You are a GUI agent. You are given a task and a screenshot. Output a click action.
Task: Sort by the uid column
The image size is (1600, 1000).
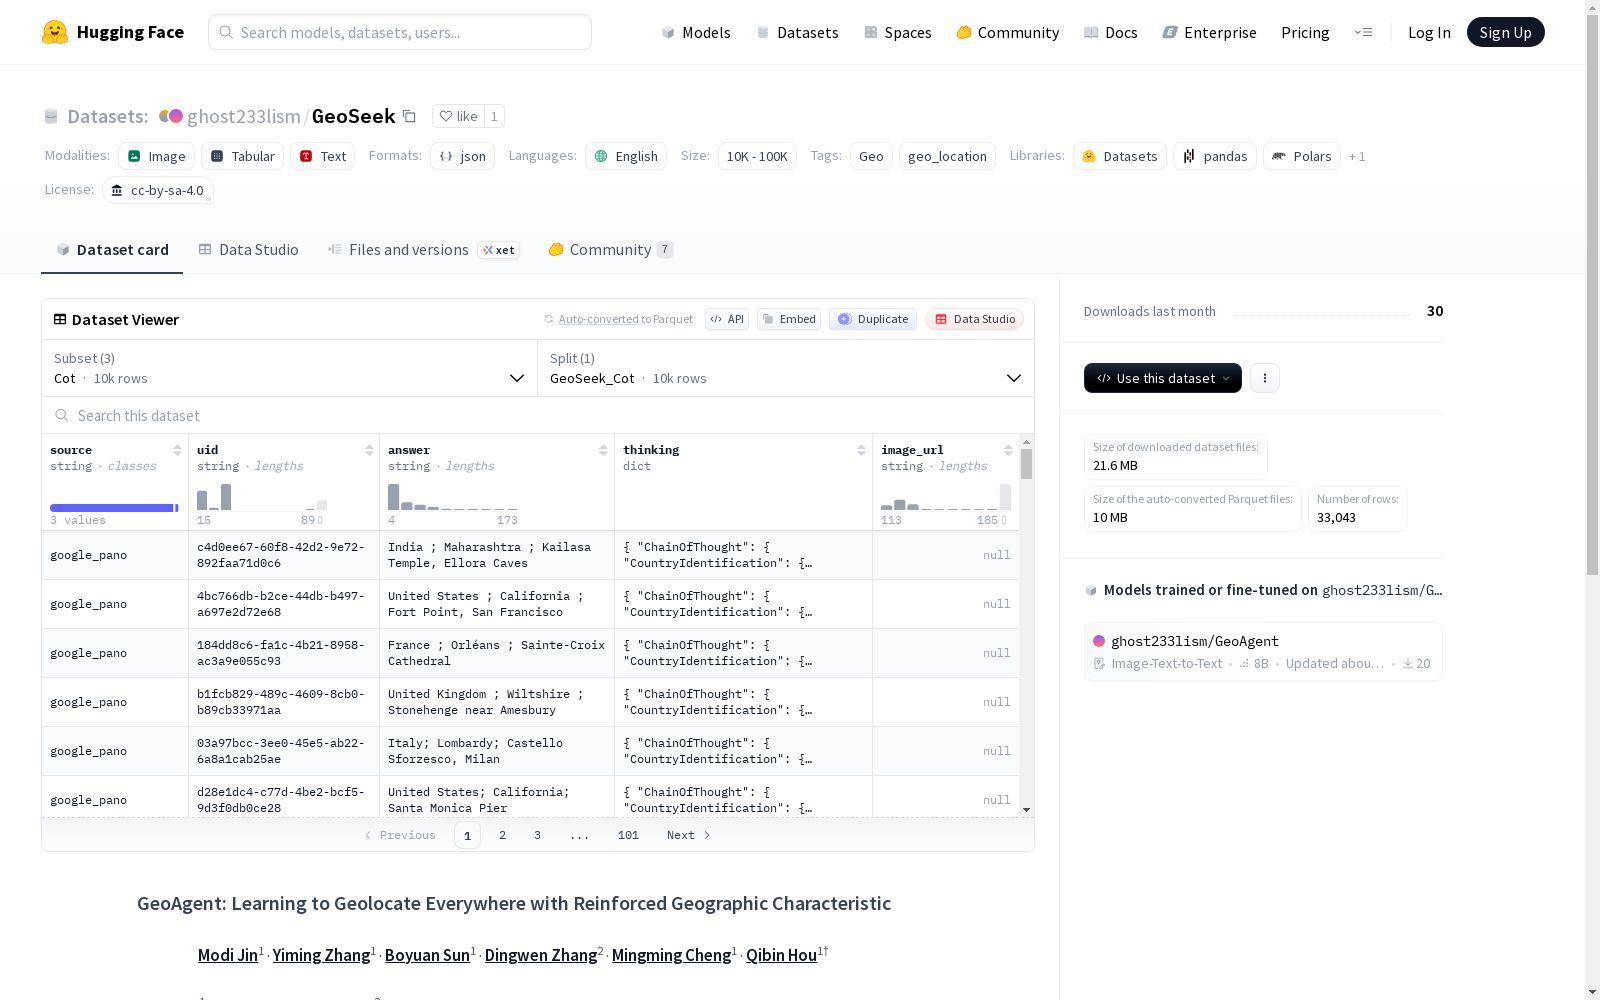tap(369, 450)
